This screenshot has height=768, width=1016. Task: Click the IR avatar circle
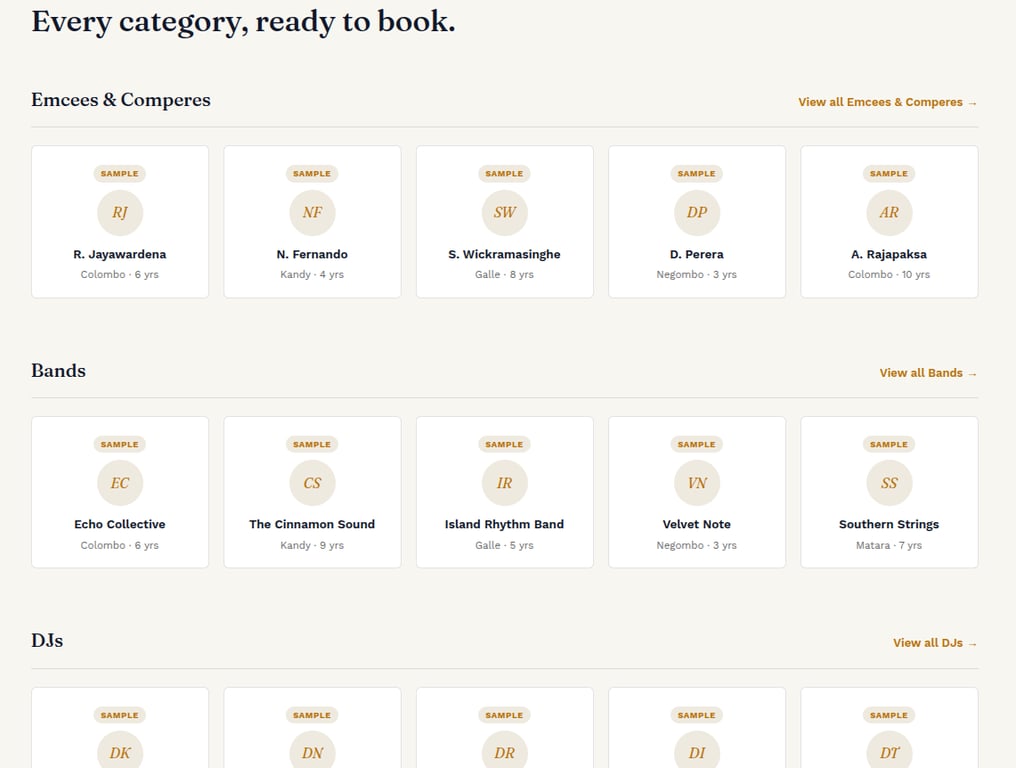point(505,483)
